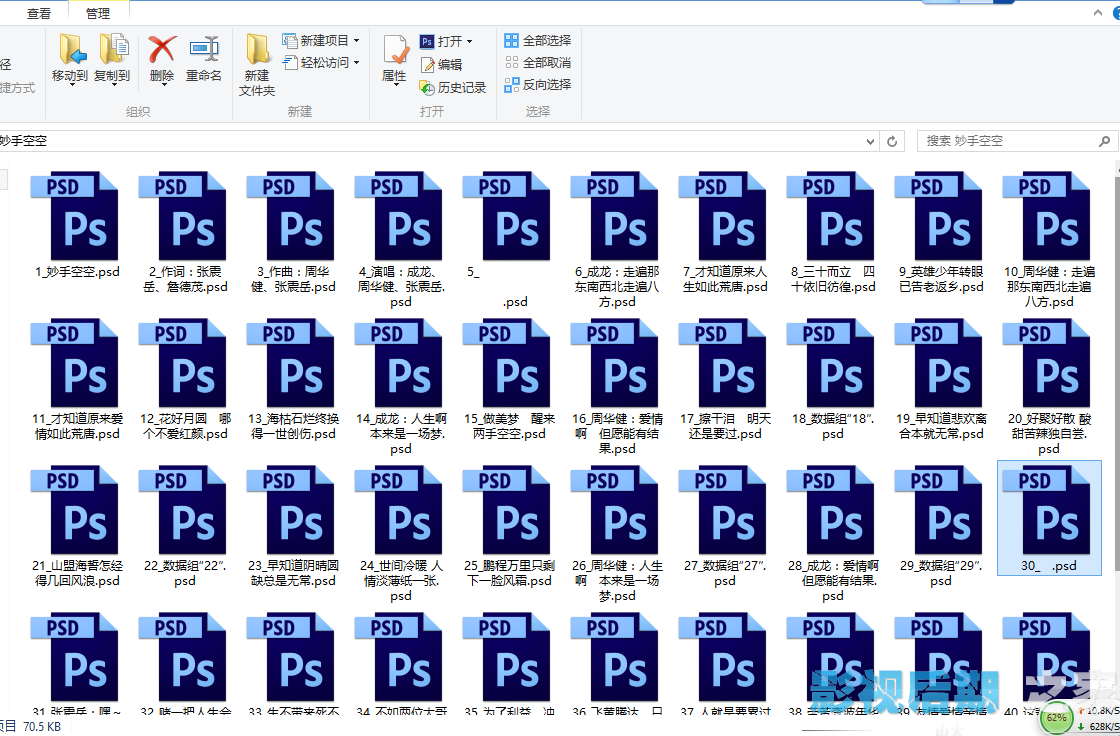The height and width of the screenshot is (736, 1120).
Task: Click Select all (全部选择)
Action: [538, 40]
